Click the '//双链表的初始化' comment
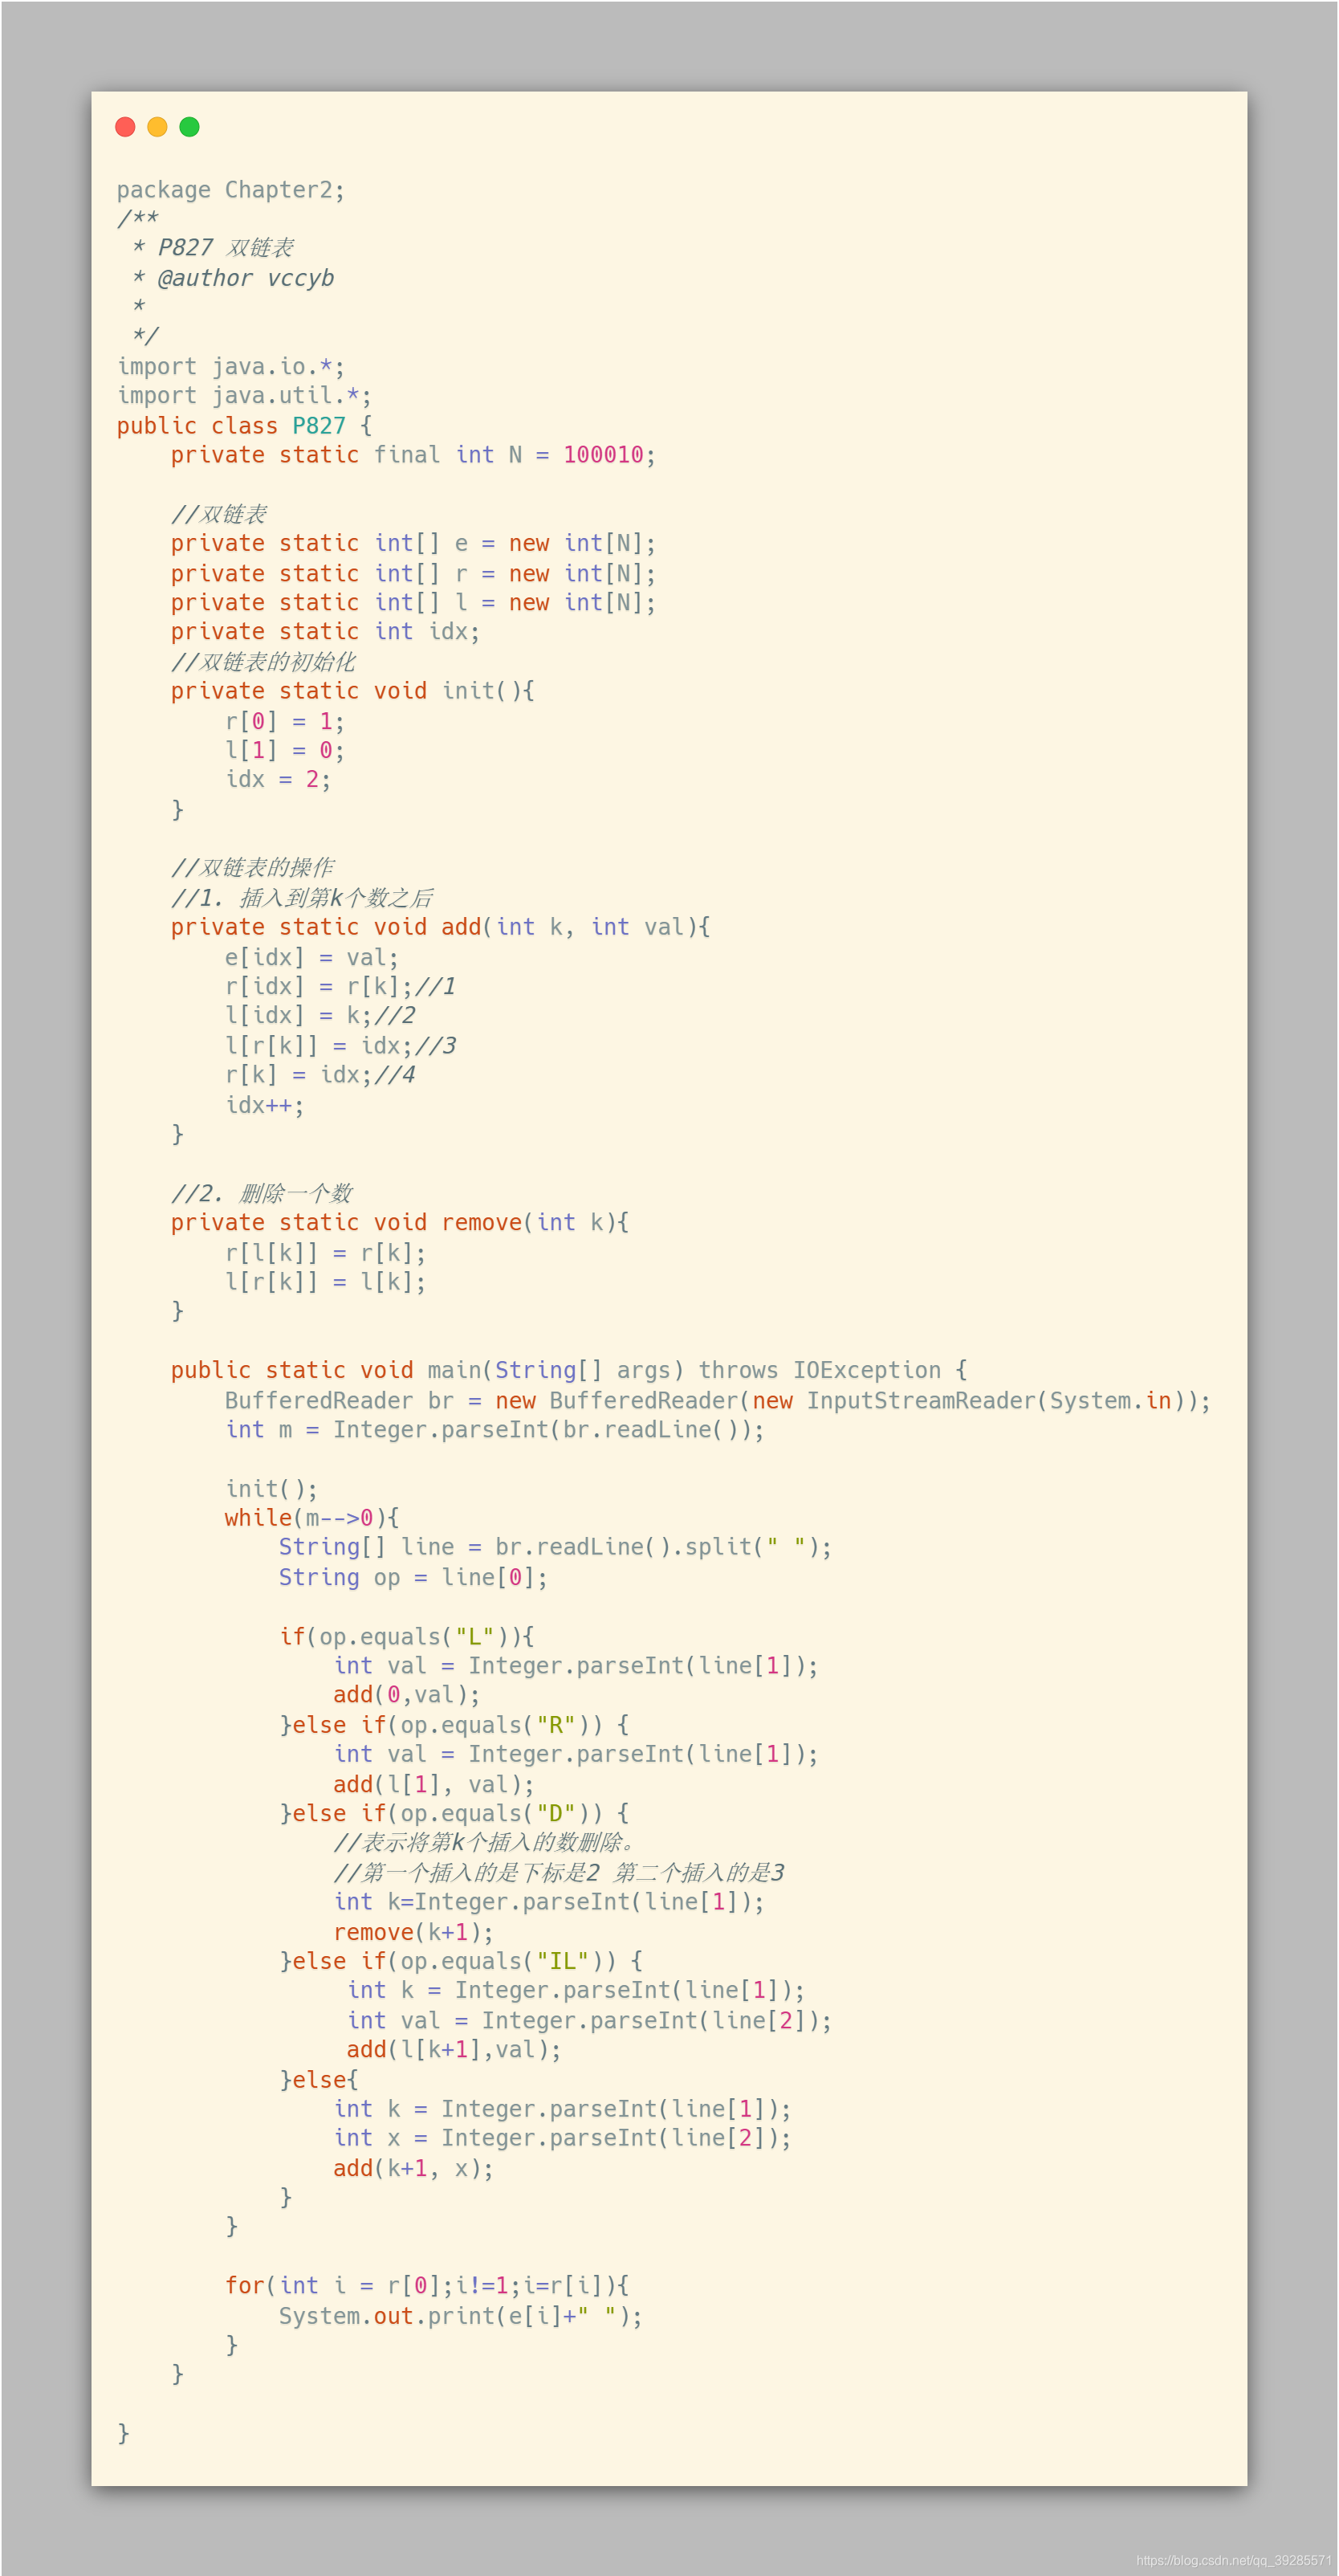The height and width of the screenshot is (2576, 1339). point(263,661)
